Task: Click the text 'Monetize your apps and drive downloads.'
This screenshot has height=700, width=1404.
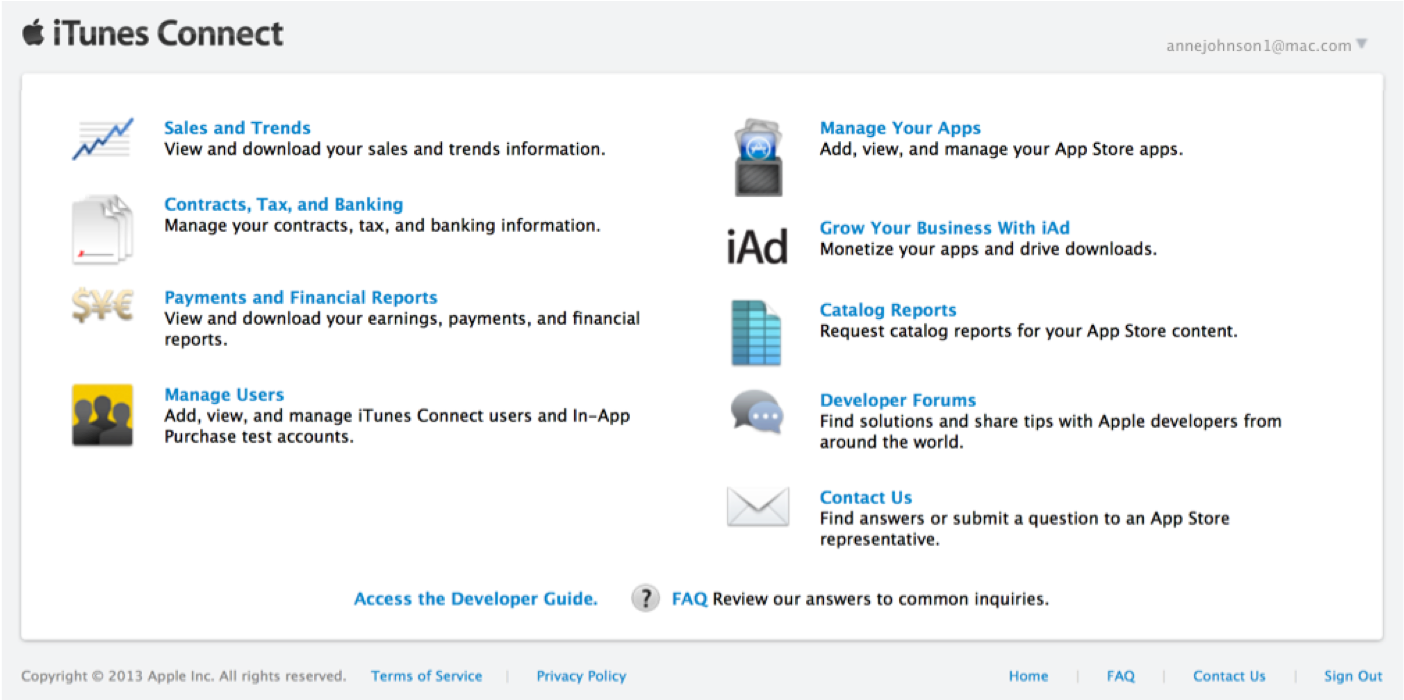Action: (988, 249)
